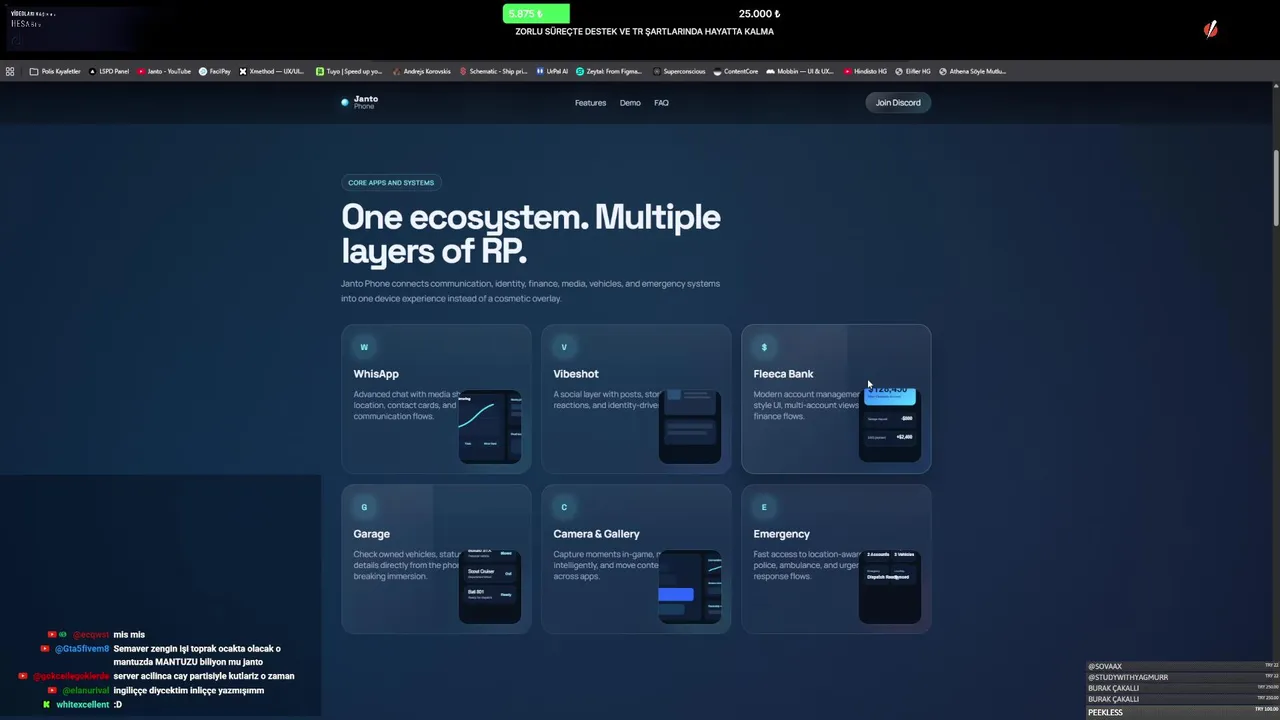Click the 'One ecosystem. Multiple layers of RP.' heading
This screenshot has height=720, width=1280.
[531, 233]
